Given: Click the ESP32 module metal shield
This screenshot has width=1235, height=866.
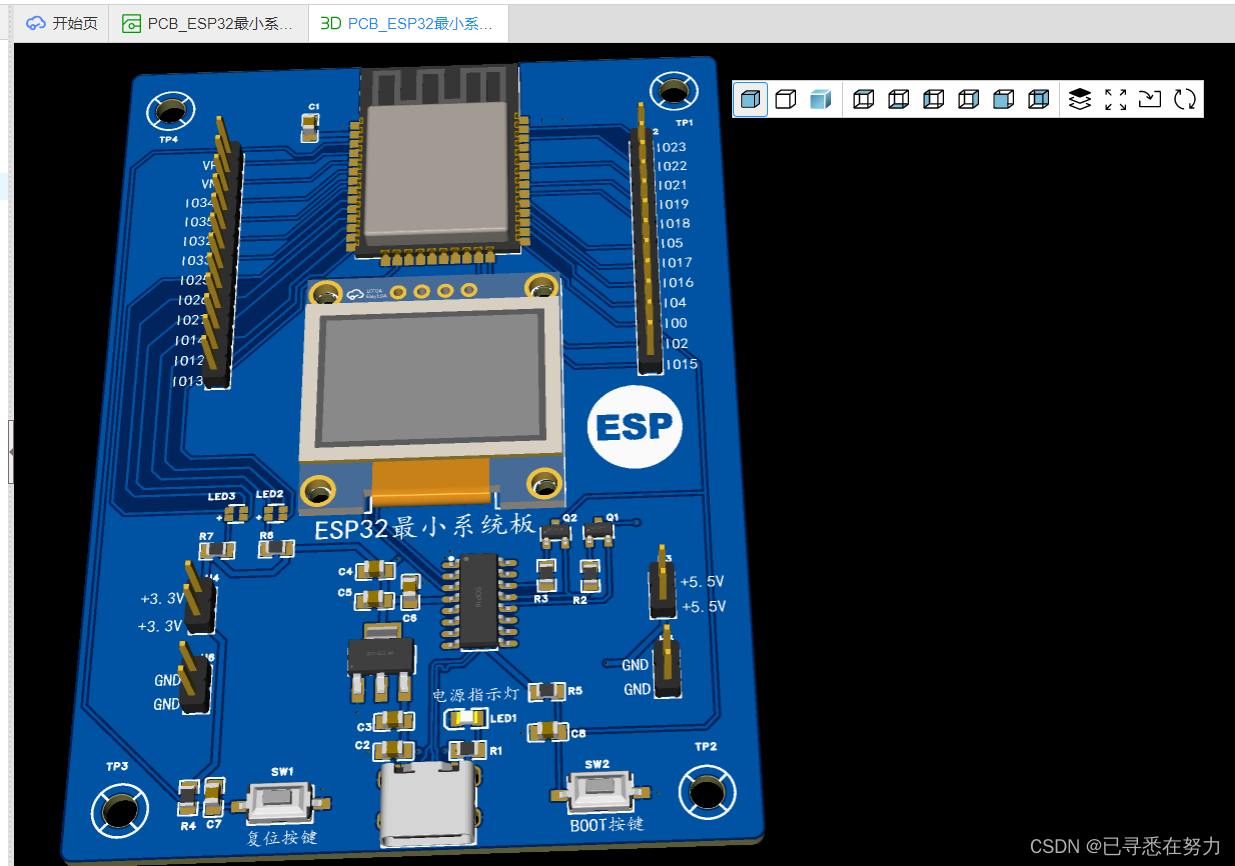Looking at the screenshot, I should pos(437,171).
